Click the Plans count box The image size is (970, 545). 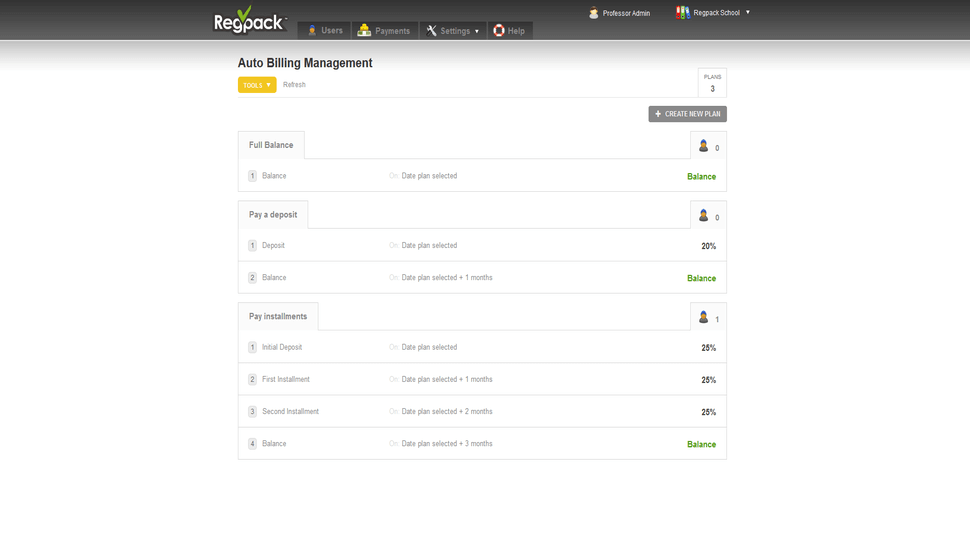pos(712,83)
